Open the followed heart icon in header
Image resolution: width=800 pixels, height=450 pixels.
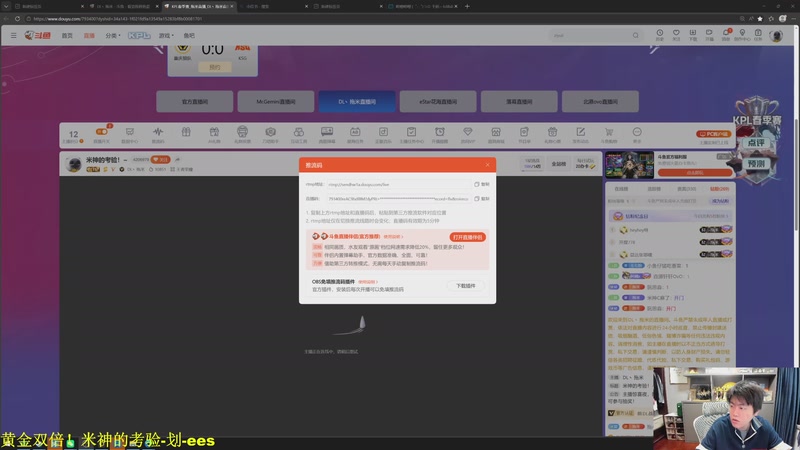pyautogui.click(x=676, y=35)
